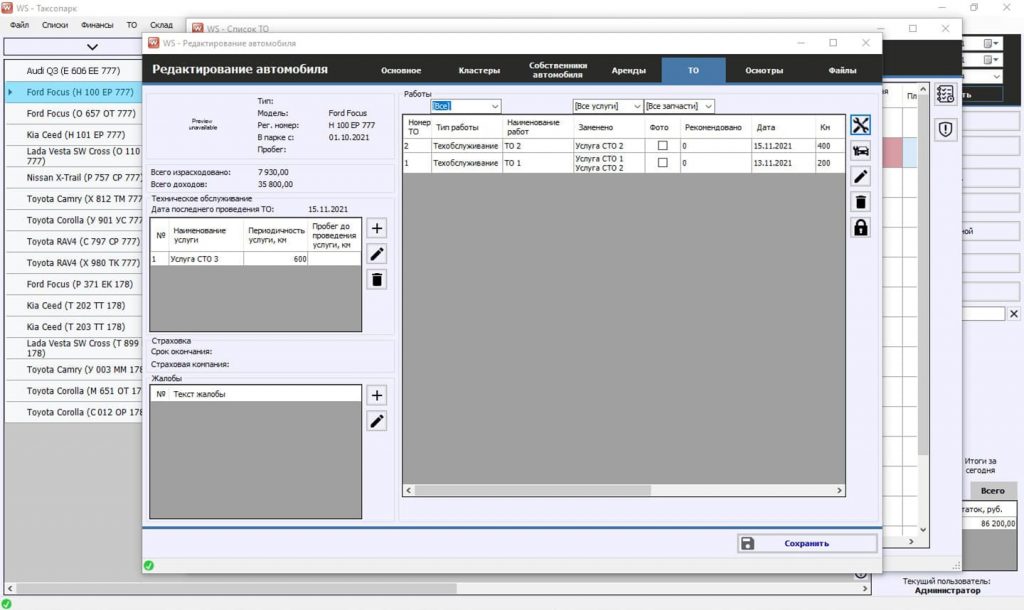Expand the dropdown above the car list
1024x610 pixels.
click(x=92, y=47)
